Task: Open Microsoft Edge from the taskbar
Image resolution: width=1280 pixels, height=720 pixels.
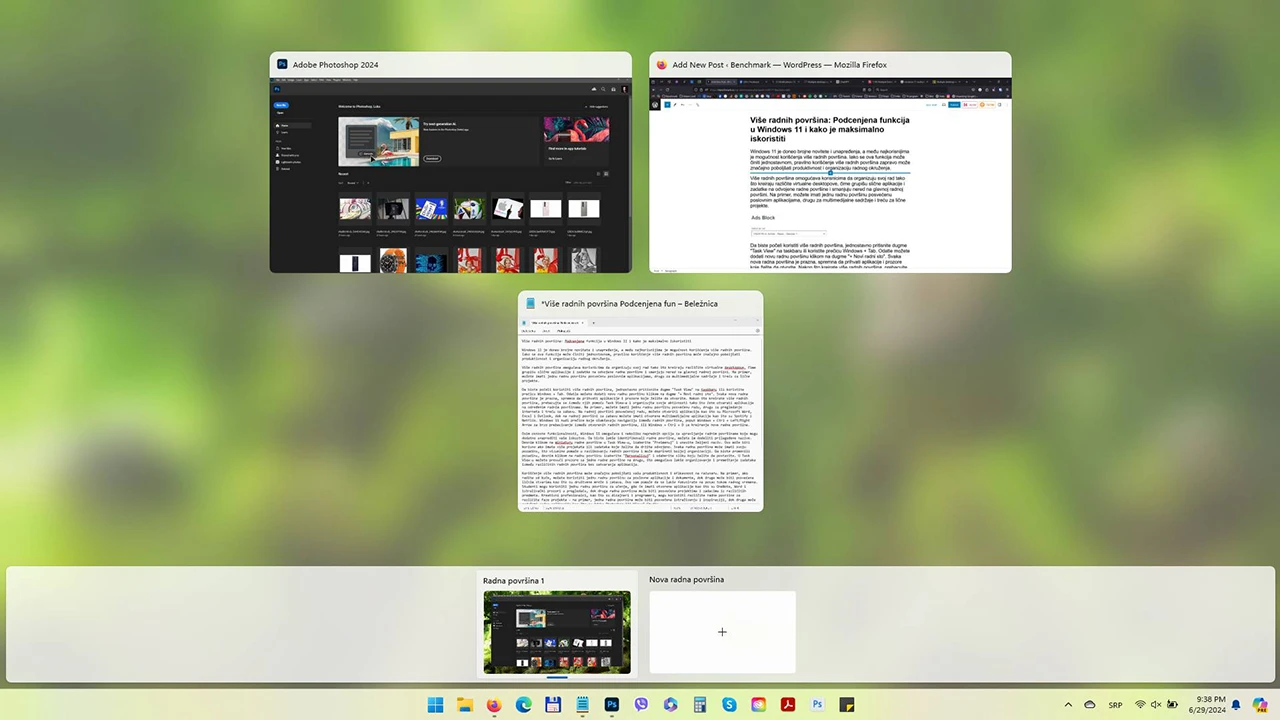Action: (x=523, y=705)
